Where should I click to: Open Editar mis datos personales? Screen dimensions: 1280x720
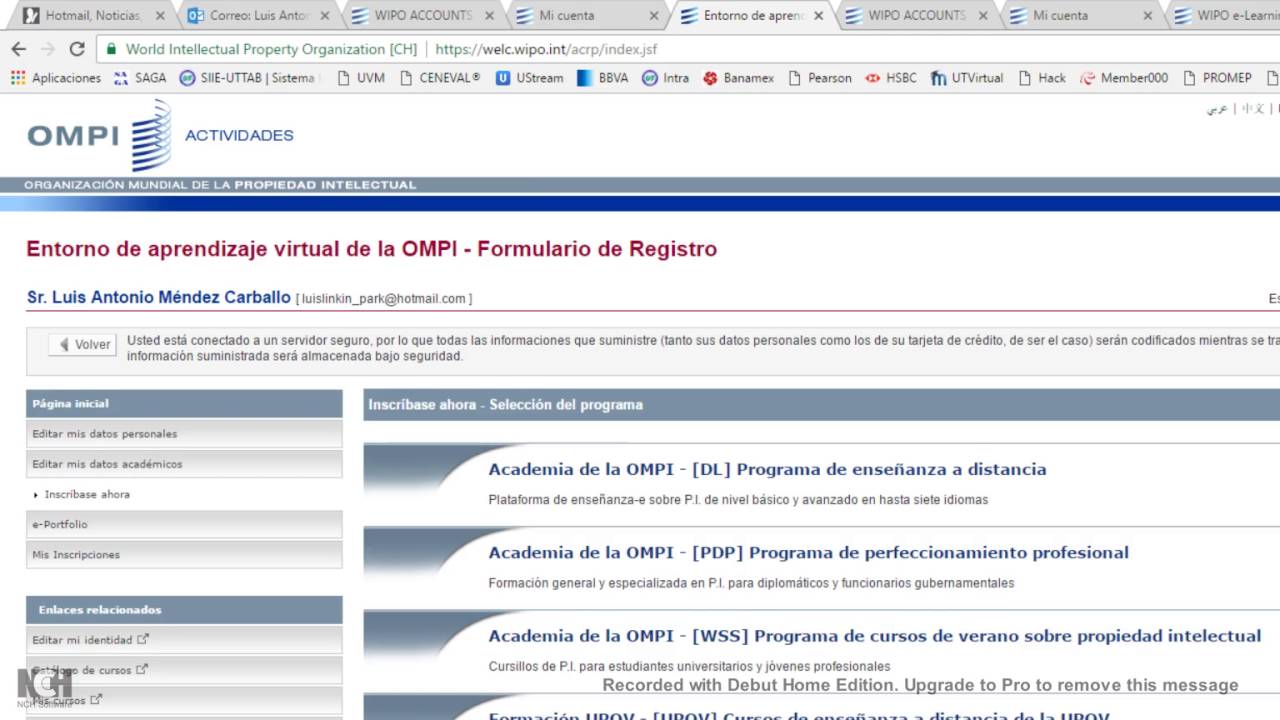[184, 434]
